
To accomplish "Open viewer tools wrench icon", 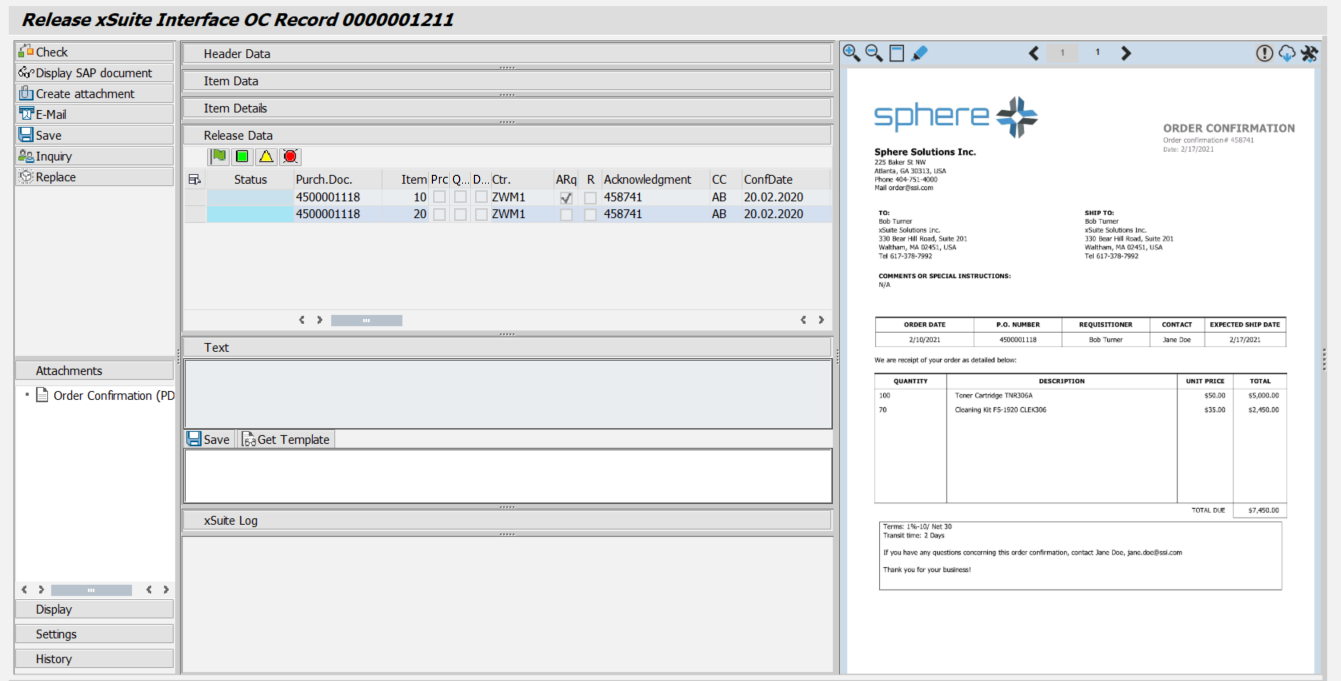I will 1309,53.
